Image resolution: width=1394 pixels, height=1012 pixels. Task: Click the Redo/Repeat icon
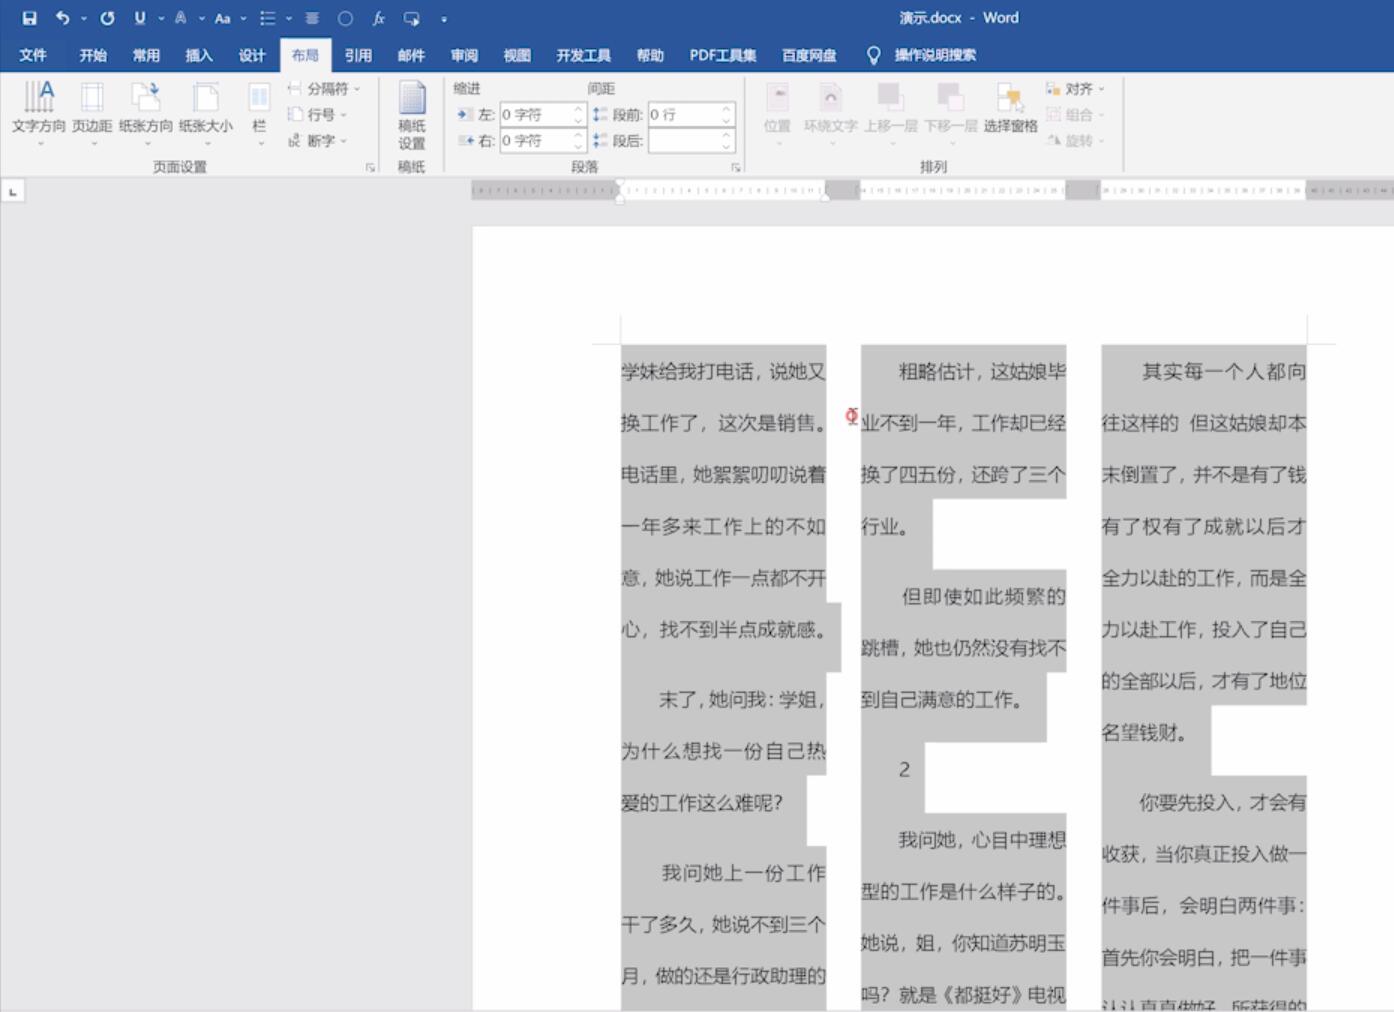pos(107,18)
